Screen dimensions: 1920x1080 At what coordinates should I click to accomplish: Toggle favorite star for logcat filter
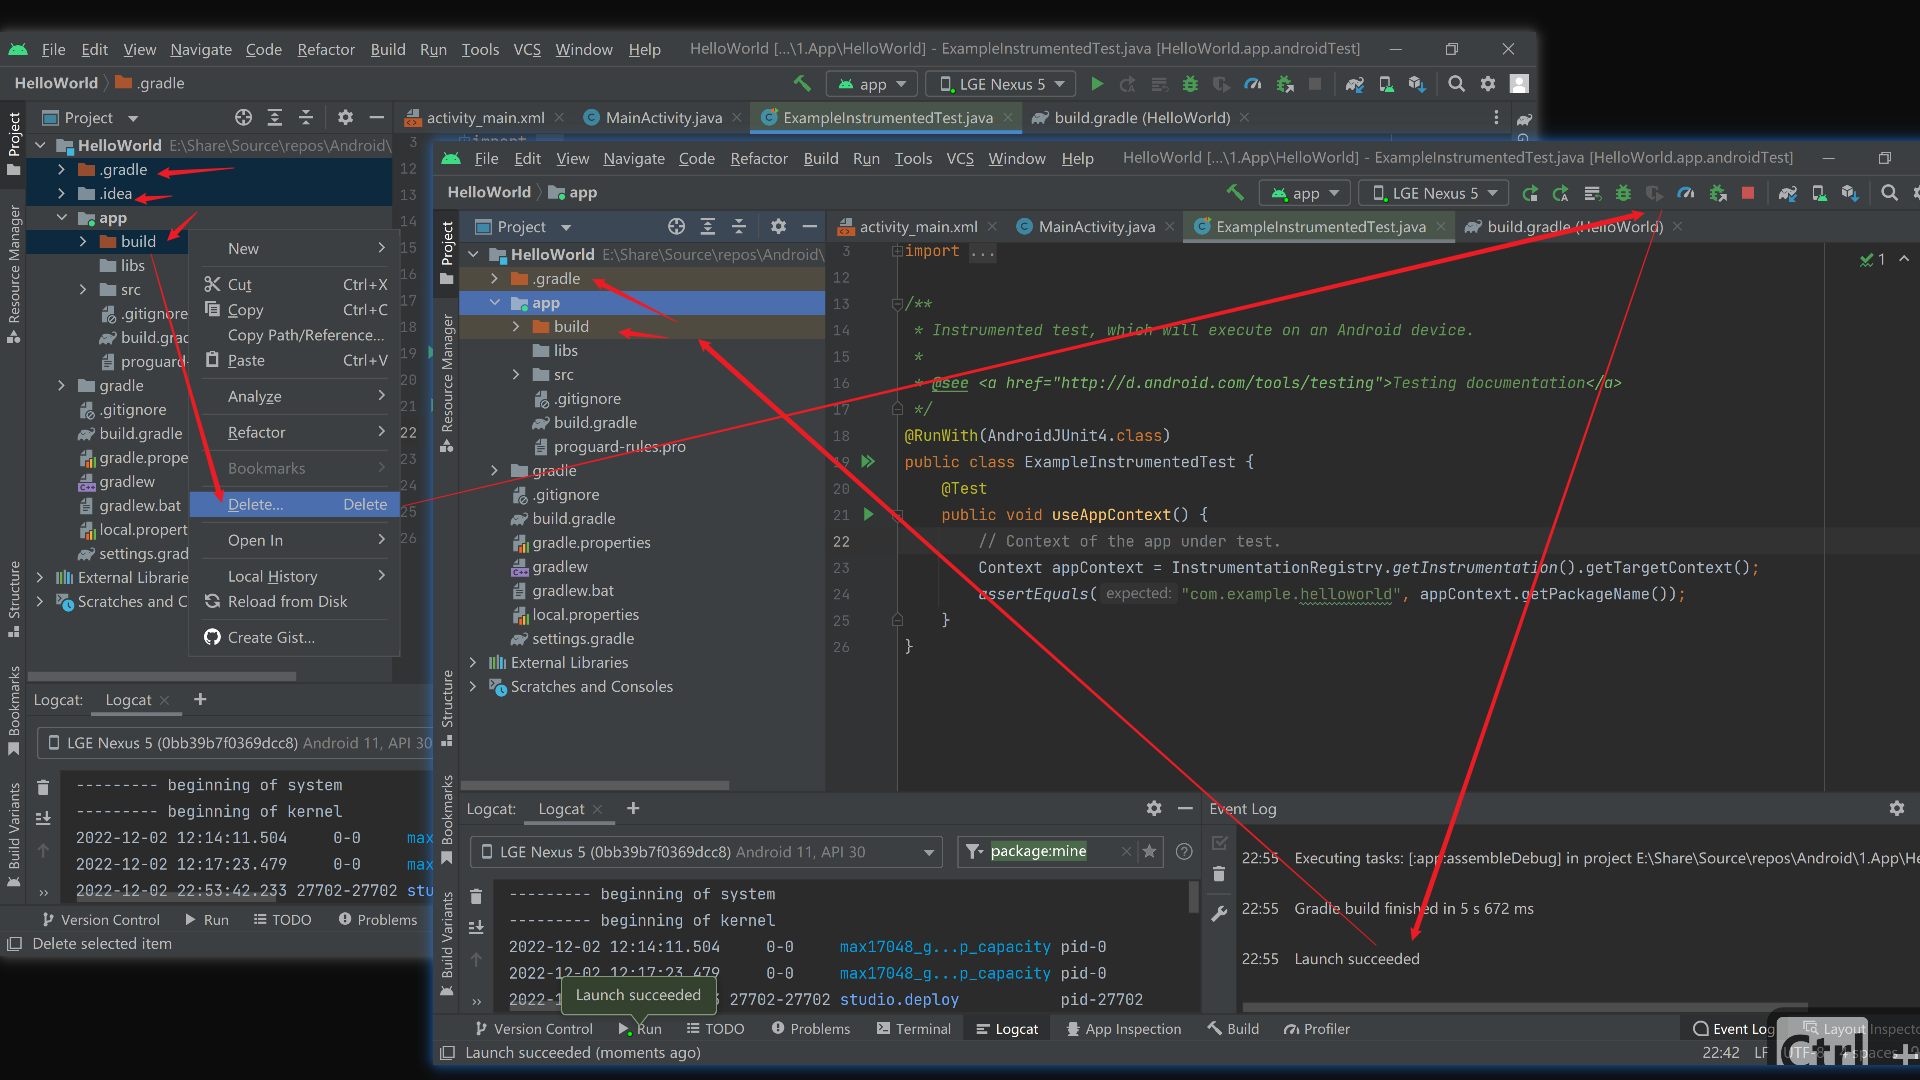coord(1149,851)
